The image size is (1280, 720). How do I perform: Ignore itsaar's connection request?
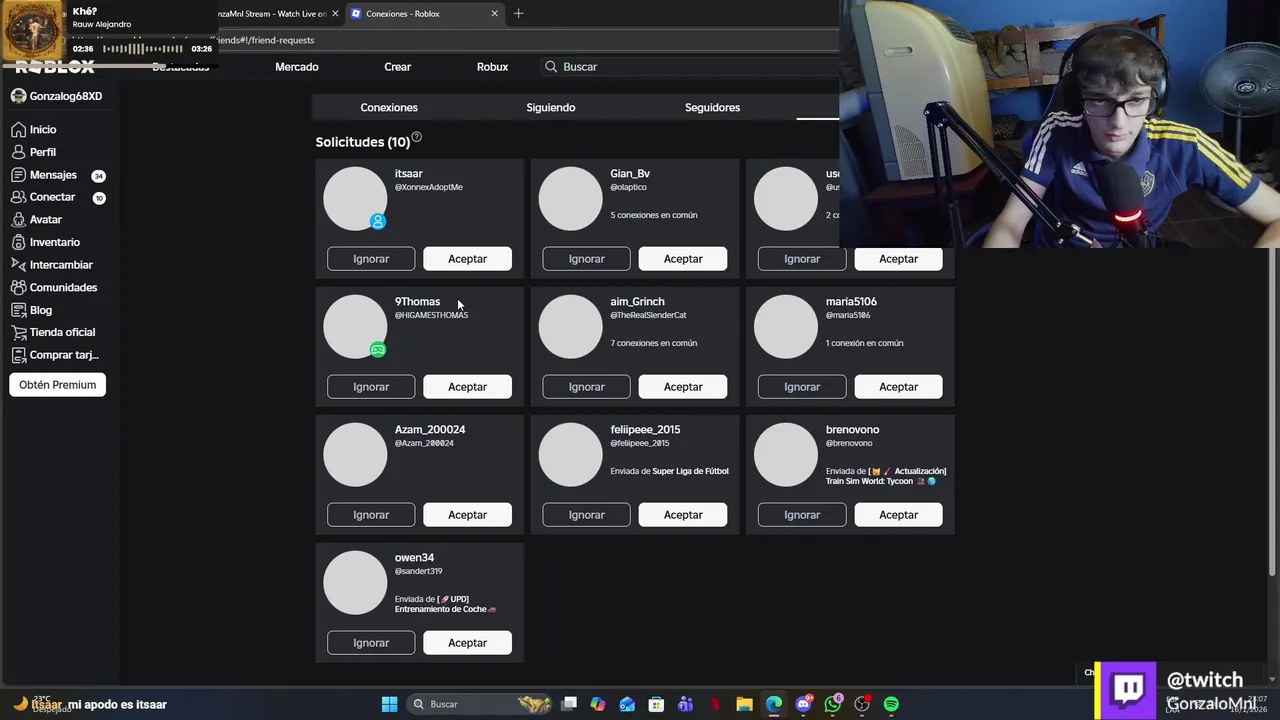pos(371,259)
